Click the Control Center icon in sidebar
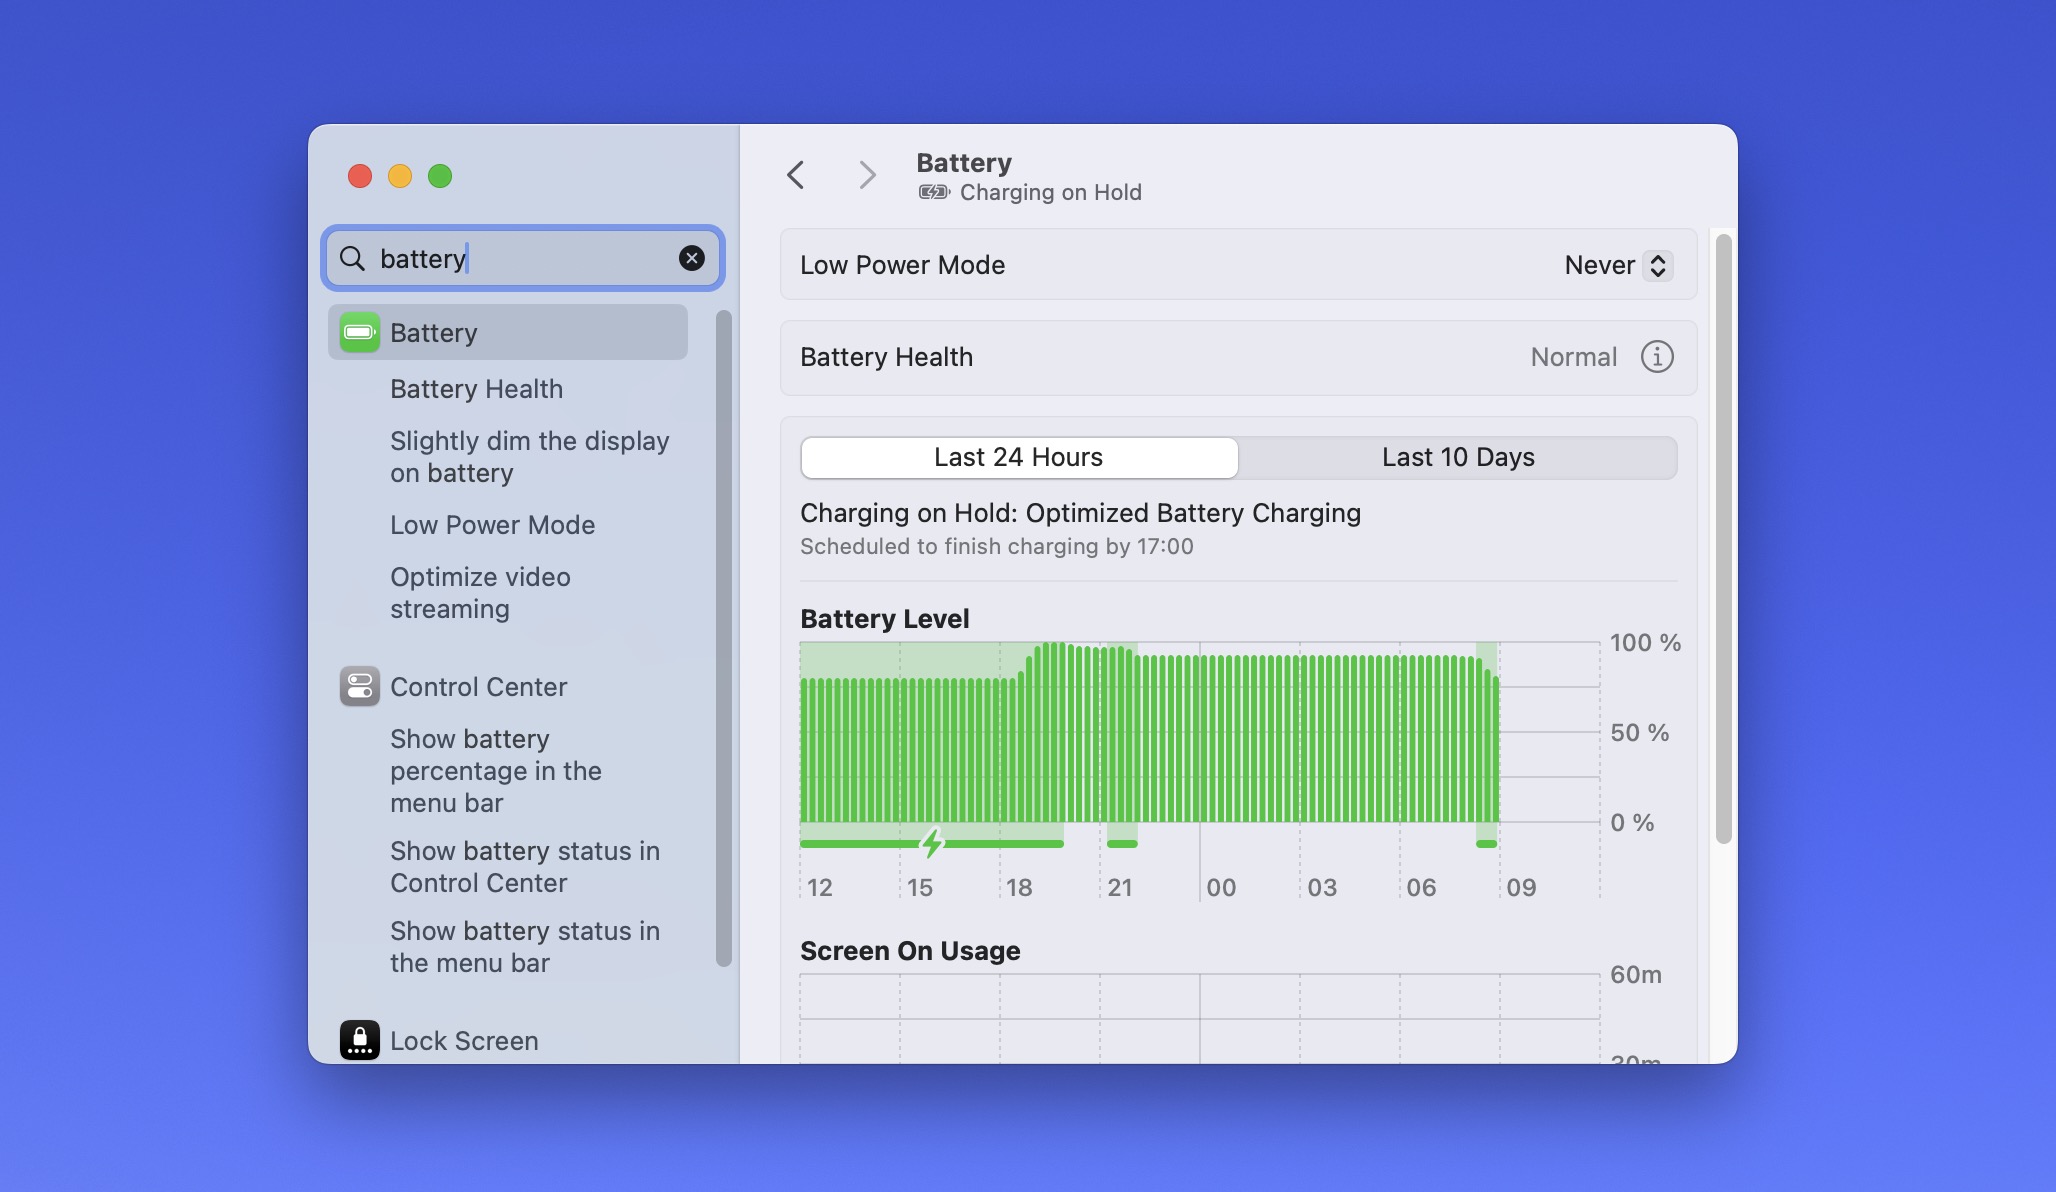 359,686
